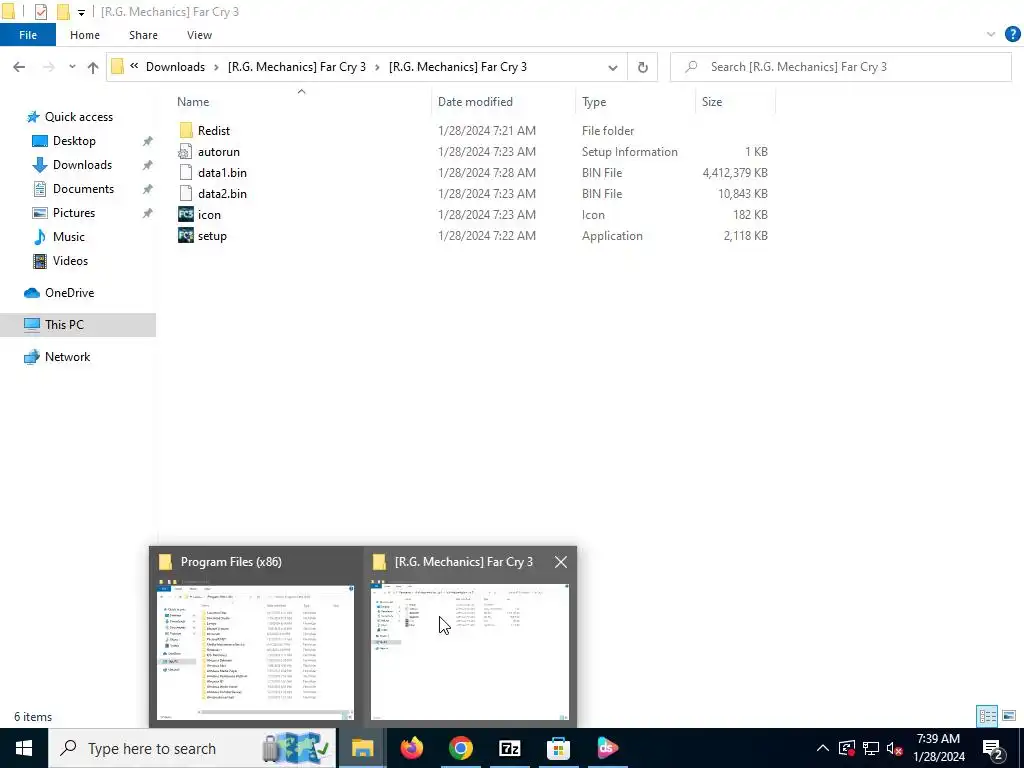This screenshot has height=768, width=1024.
Task: Select This PC in the navigation pane
Action: [78, 325]
